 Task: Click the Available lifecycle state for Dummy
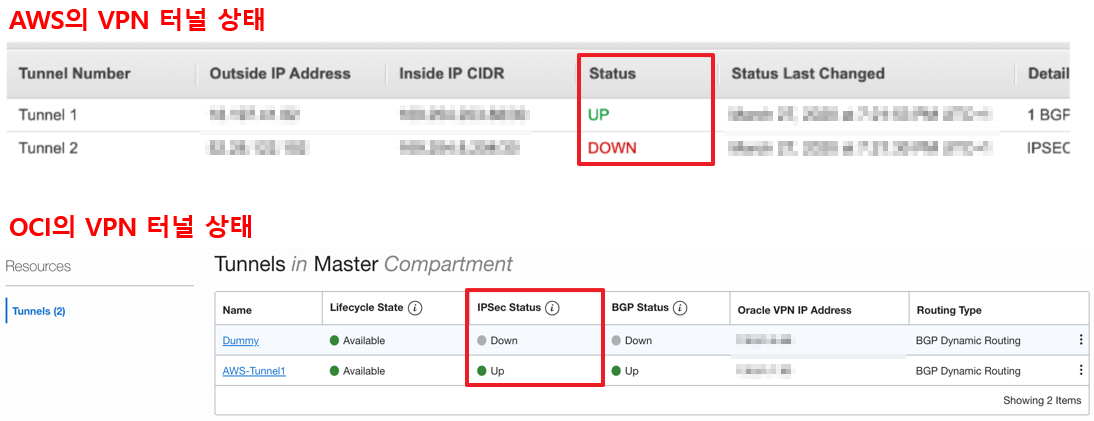(357, 341)
